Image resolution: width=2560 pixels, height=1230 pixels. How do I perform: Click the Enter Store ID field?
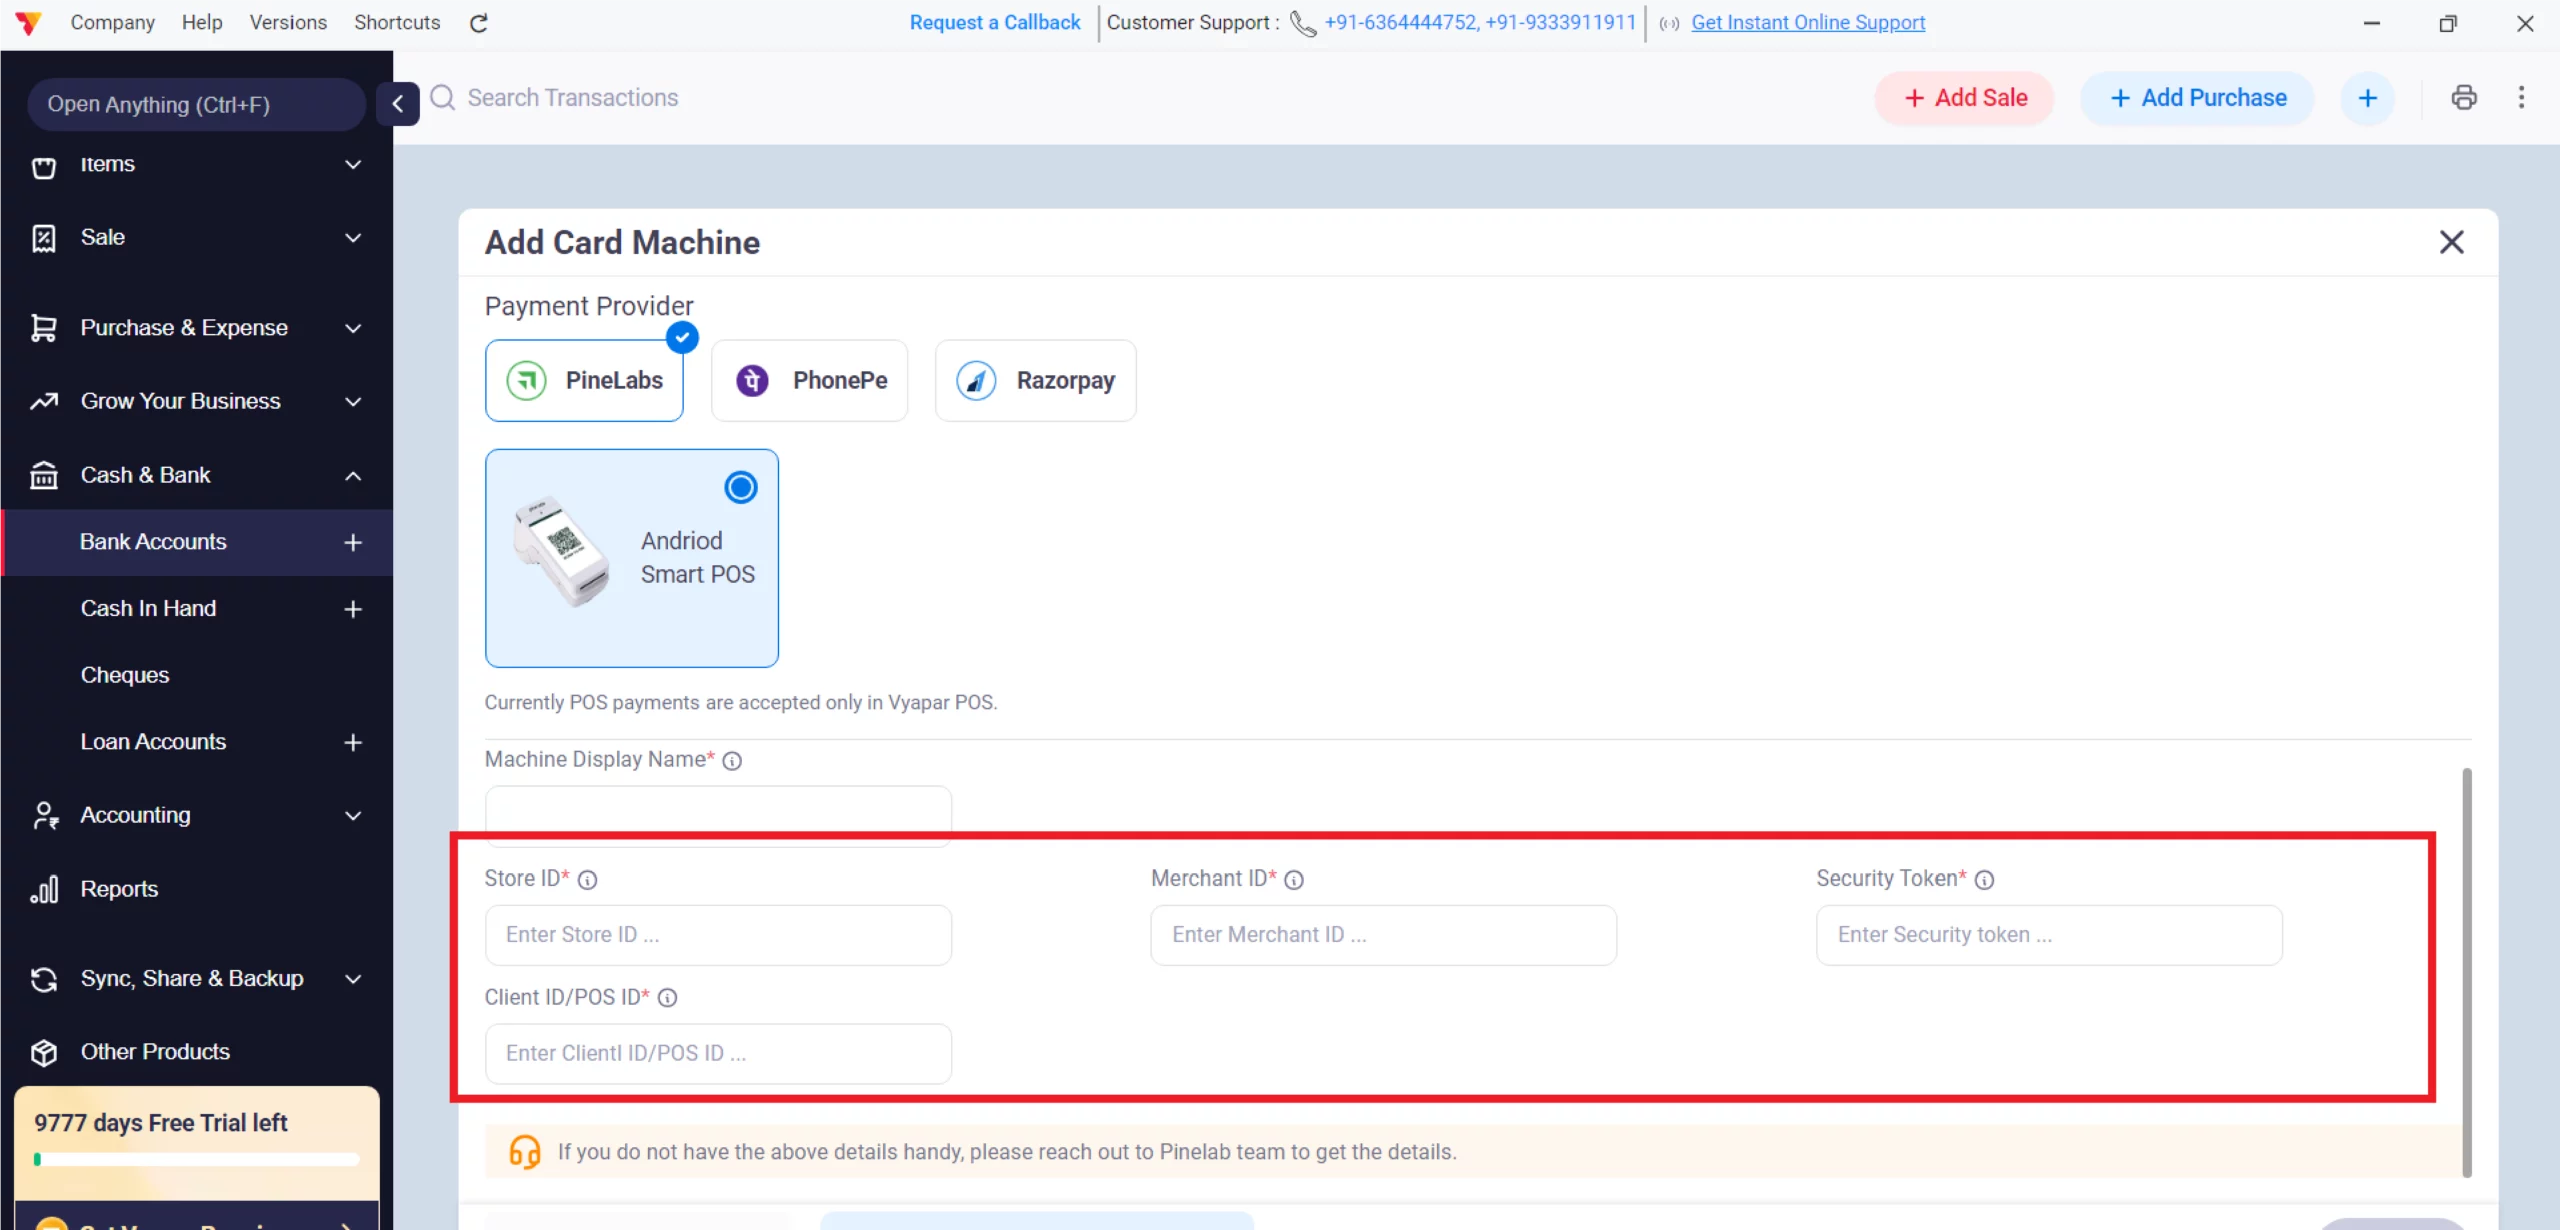(718, 935)
